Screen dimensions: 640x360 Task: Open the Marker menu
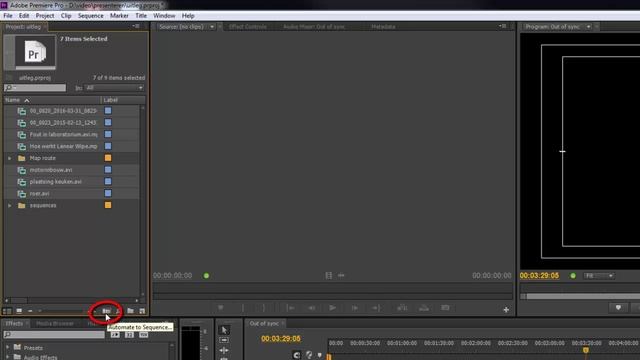tap(119, 16)
